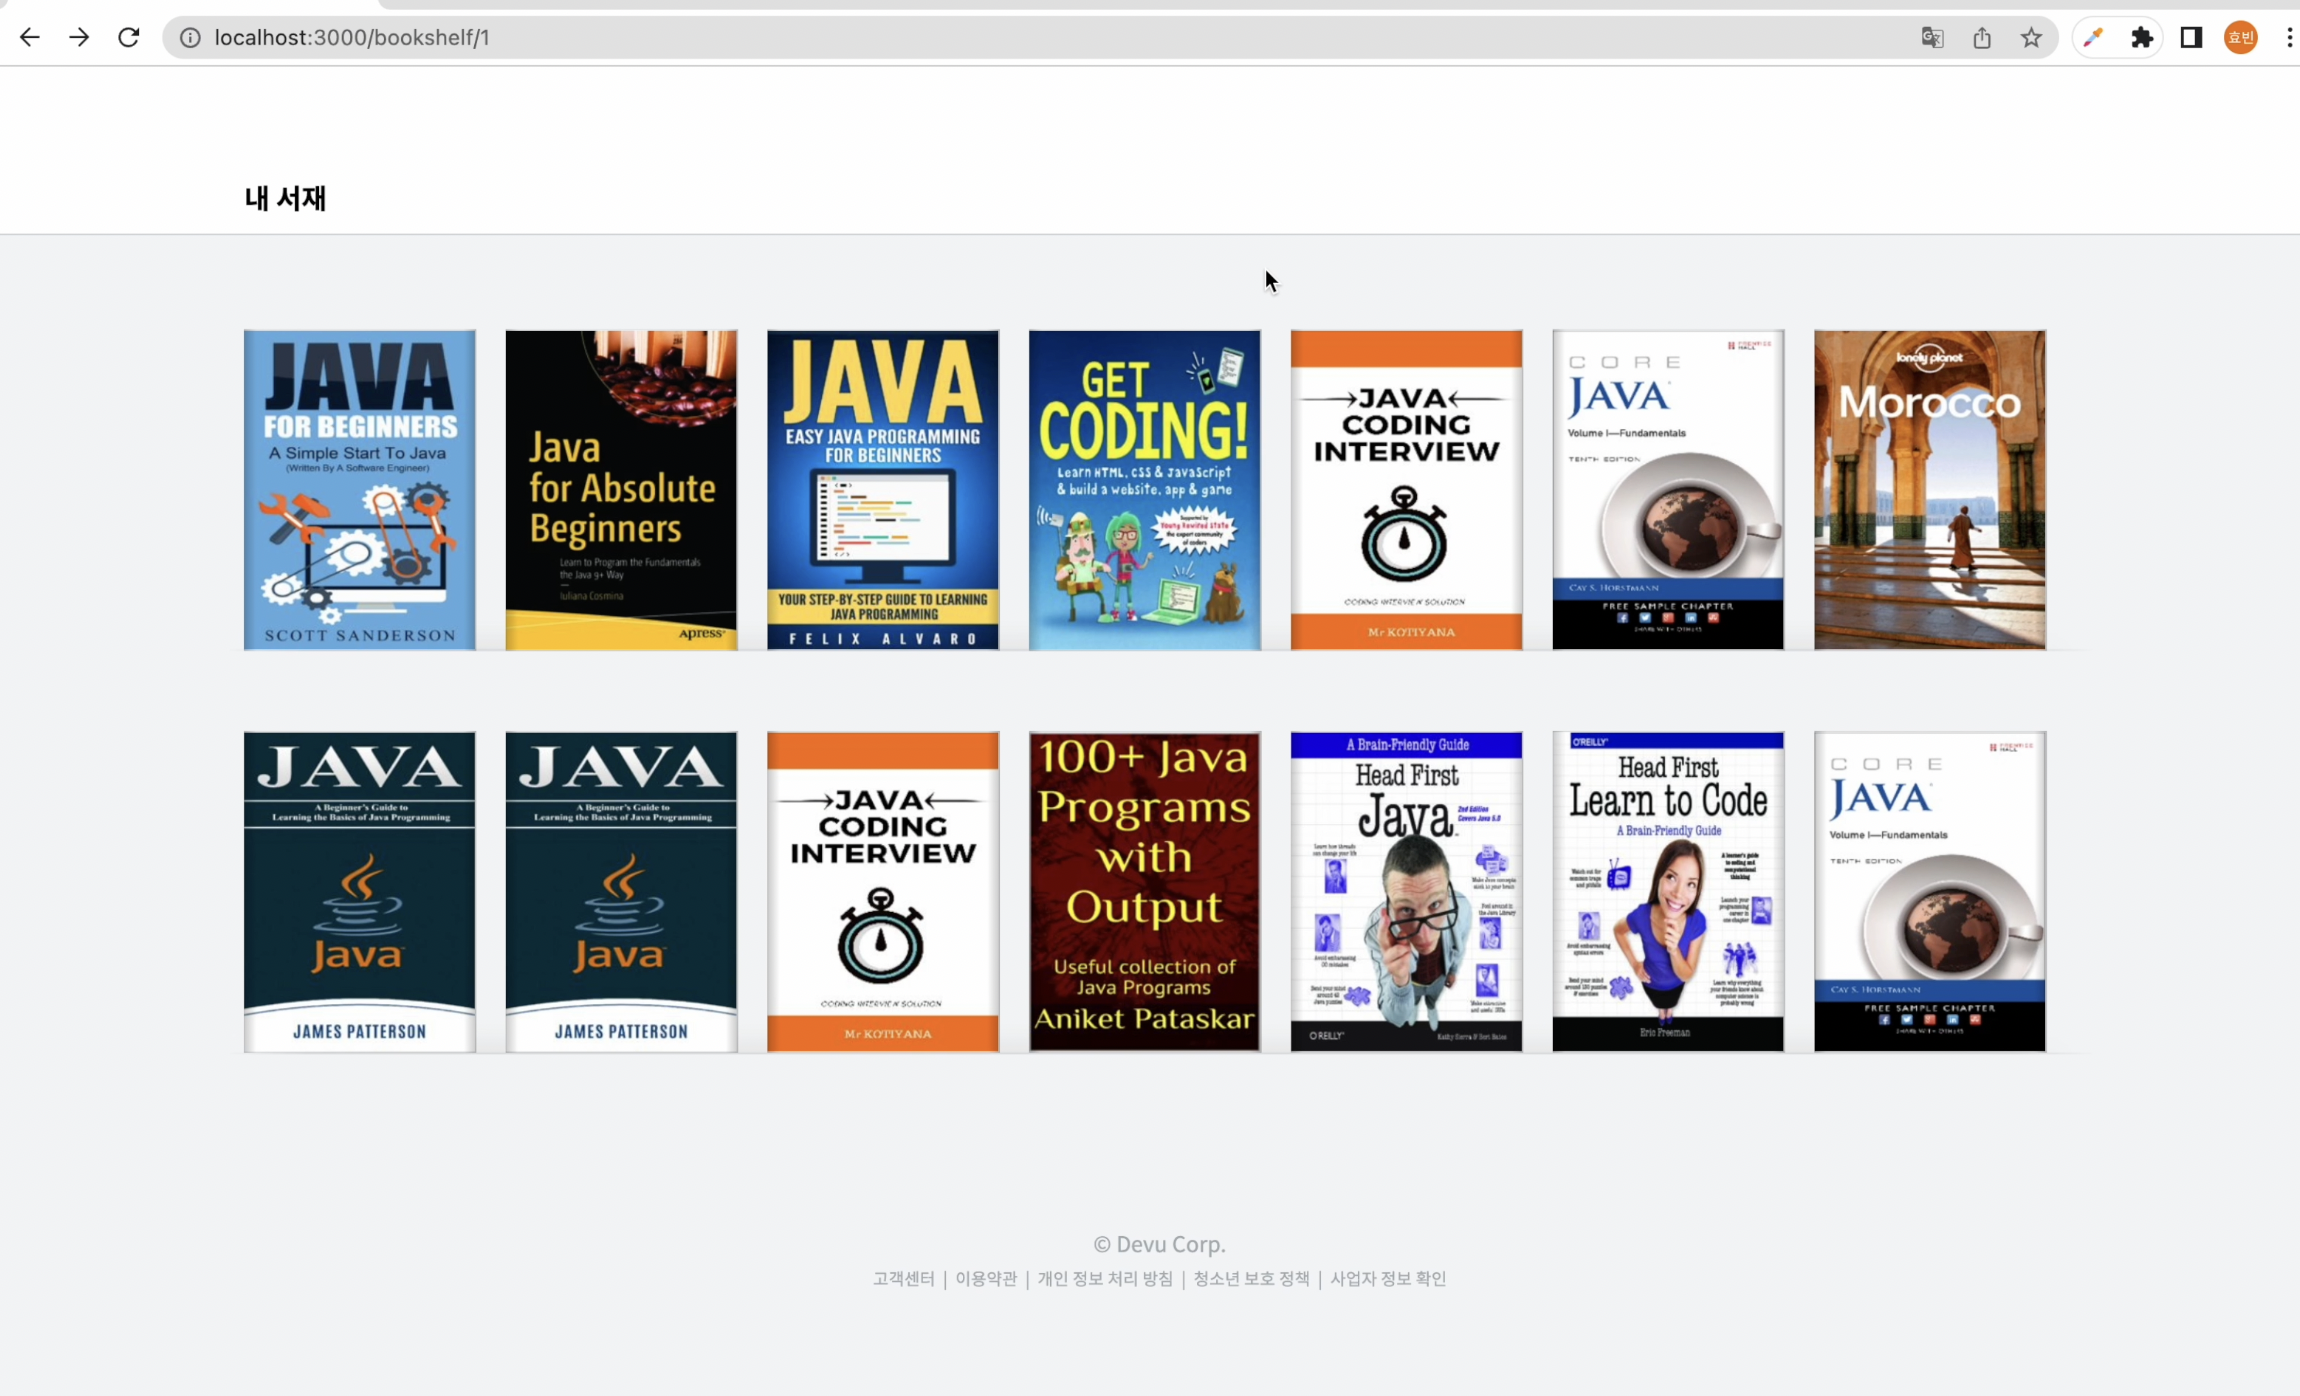Open Chrome's three-dot menu
The height and width of the screenshot is (1396, 2300).
point(2289,38)
